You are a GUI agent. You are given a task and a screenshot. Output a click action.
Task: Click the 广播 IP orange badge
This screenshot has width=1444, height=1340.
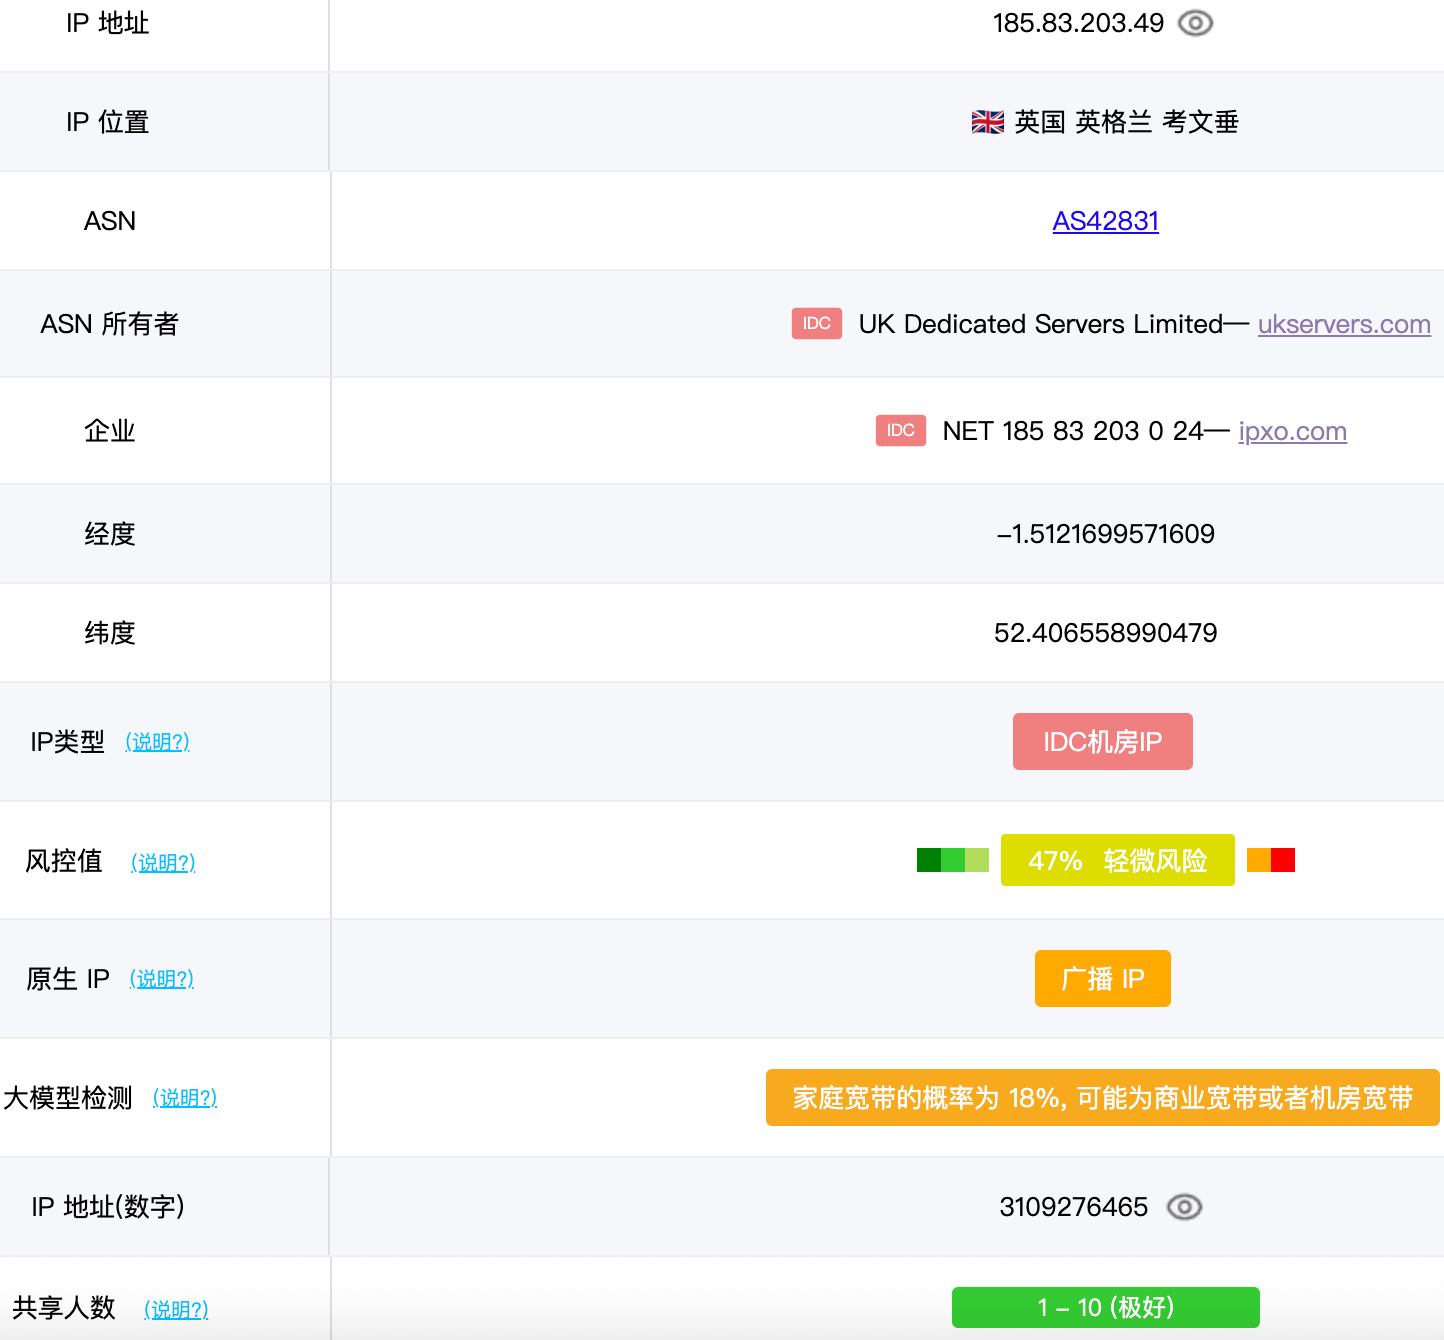point(1102,978)
